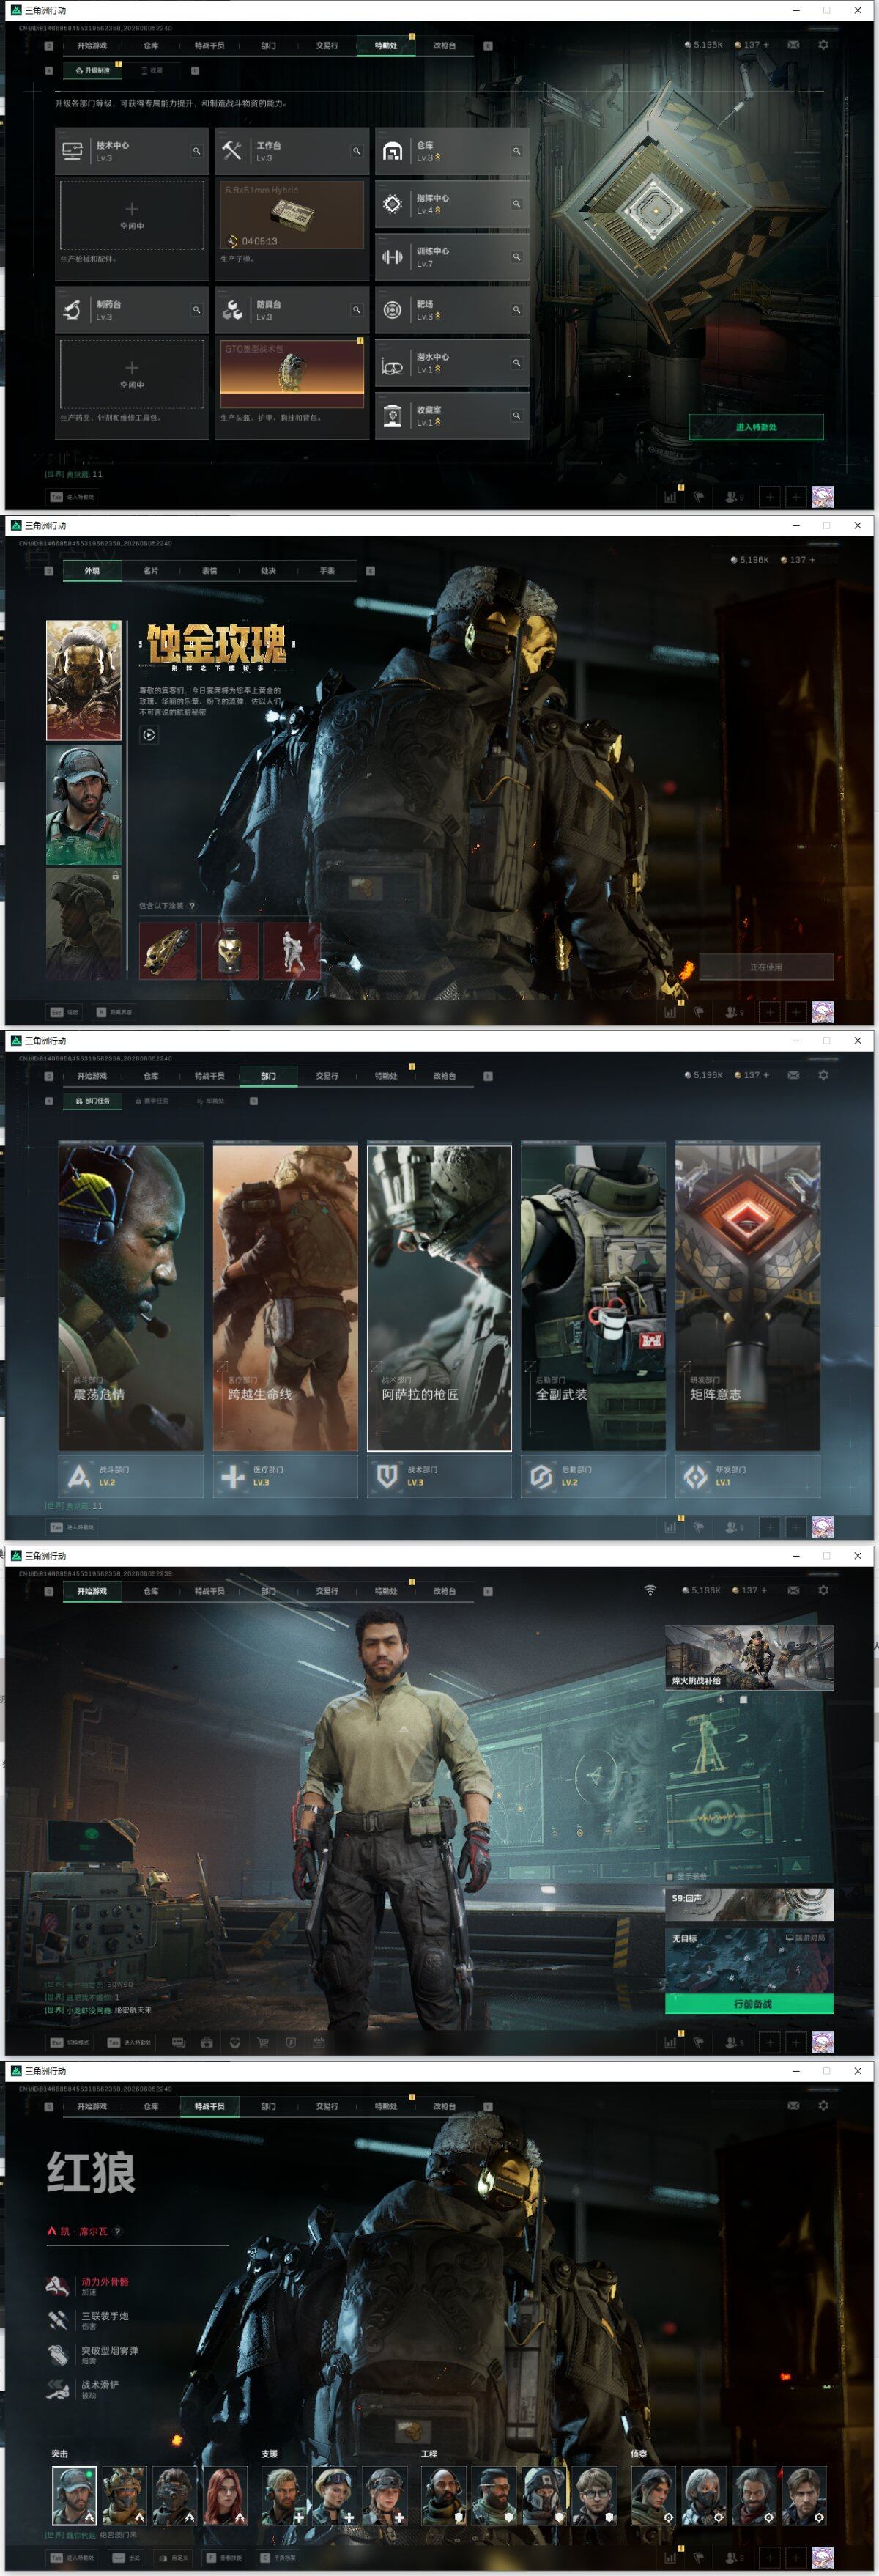This screenshot has width=879, height=2576.
Task: Click the 战术滑铲 passive skill icon
Action: click(x=58, y=2389)
